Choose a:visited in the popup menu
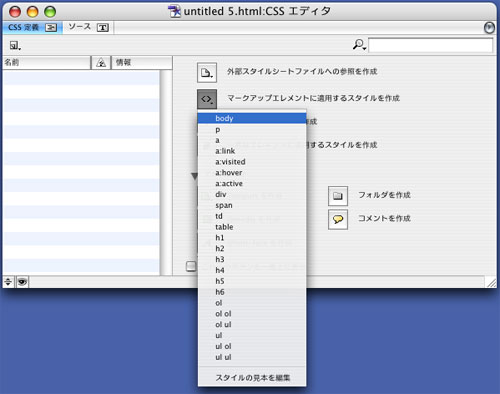Image resolution: width=500 pixels, height=394 pixels. (x=252, y=162)
